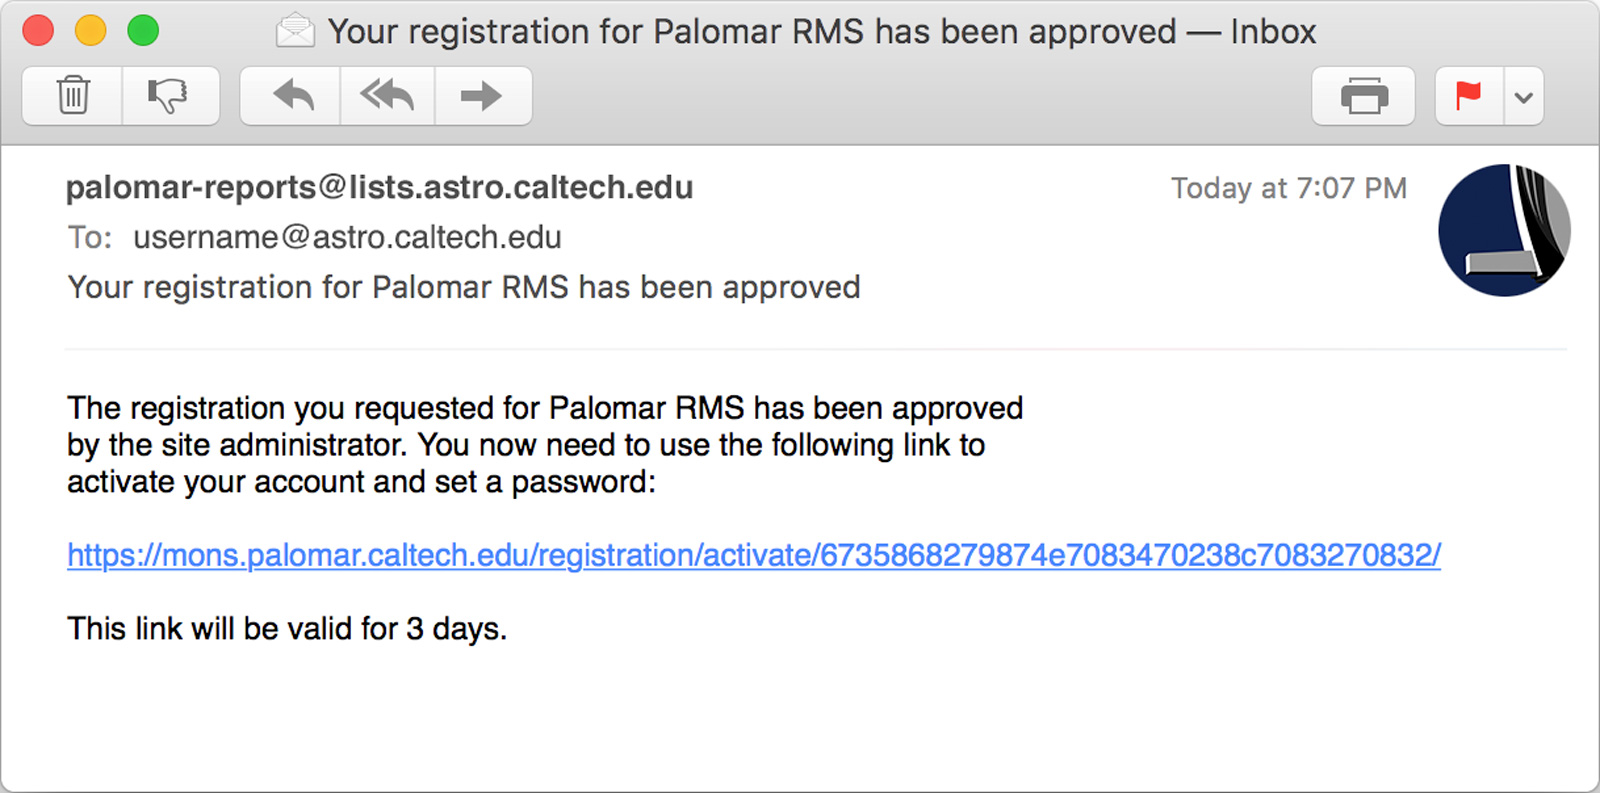The image size is (1600, 793).
Task: Forward the message with right arrow icon
Action: pyautogui.click(x=483, y=96)
